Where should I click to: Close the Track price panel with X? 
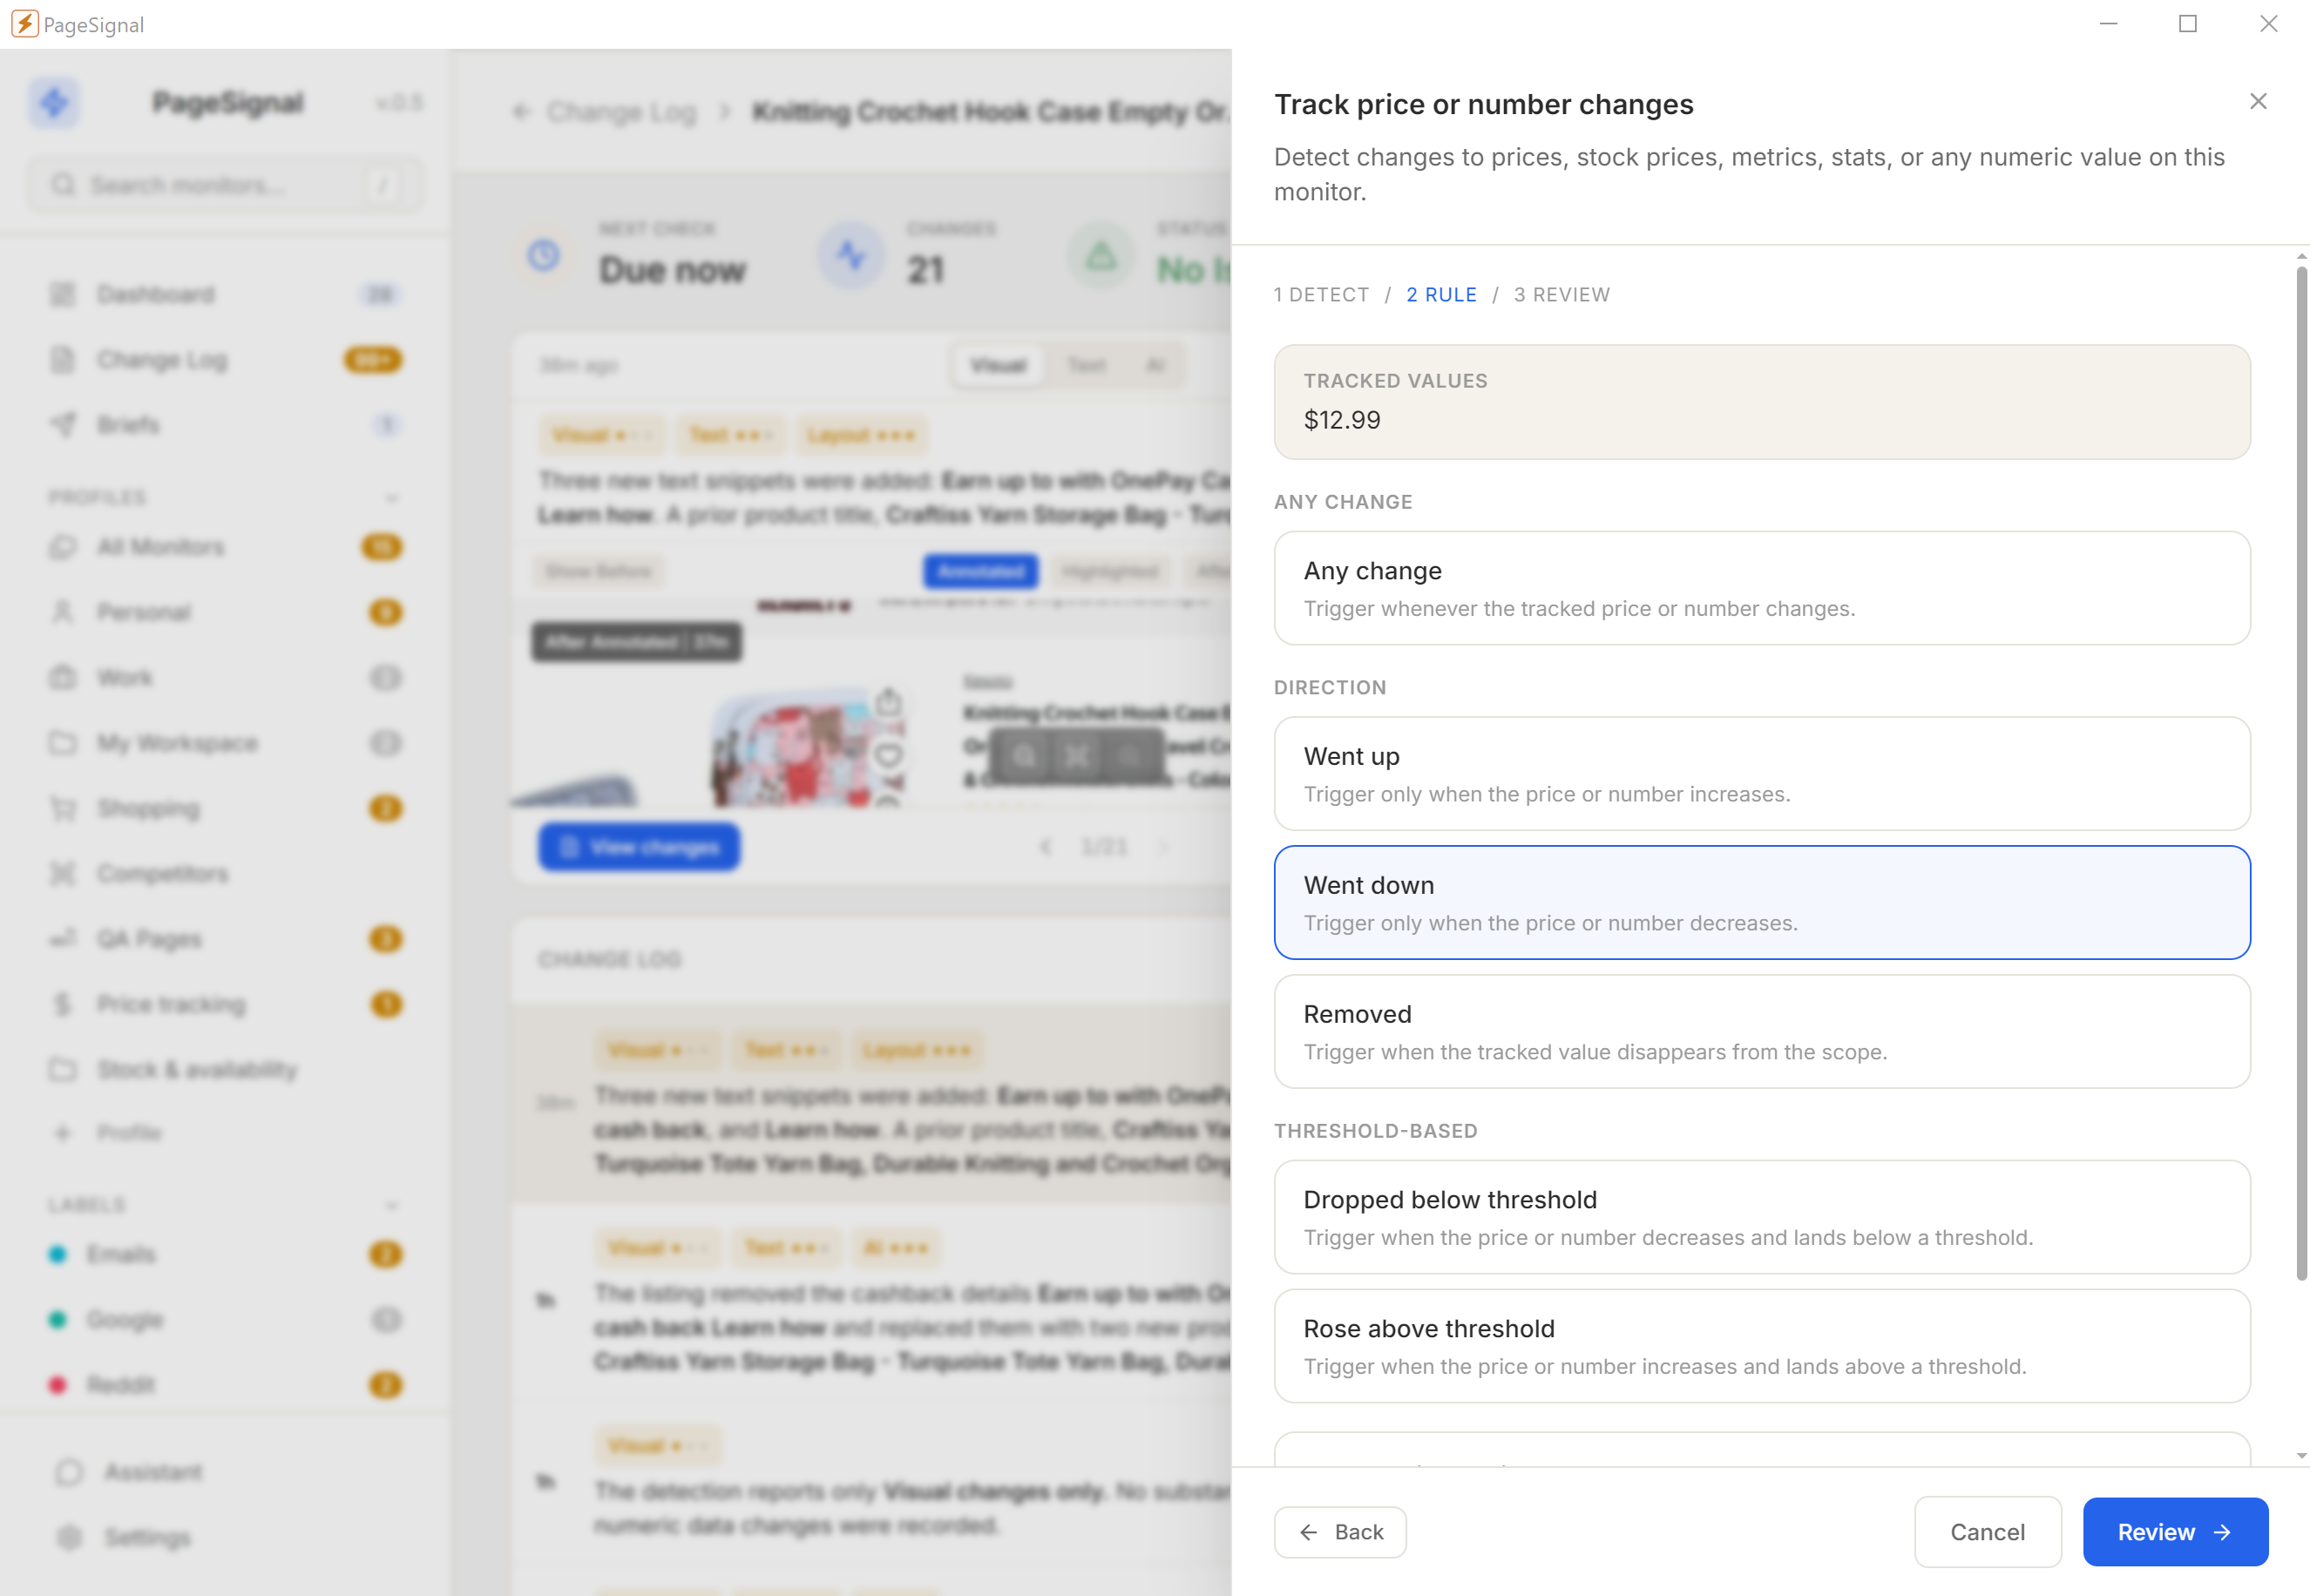(2257, 101)
